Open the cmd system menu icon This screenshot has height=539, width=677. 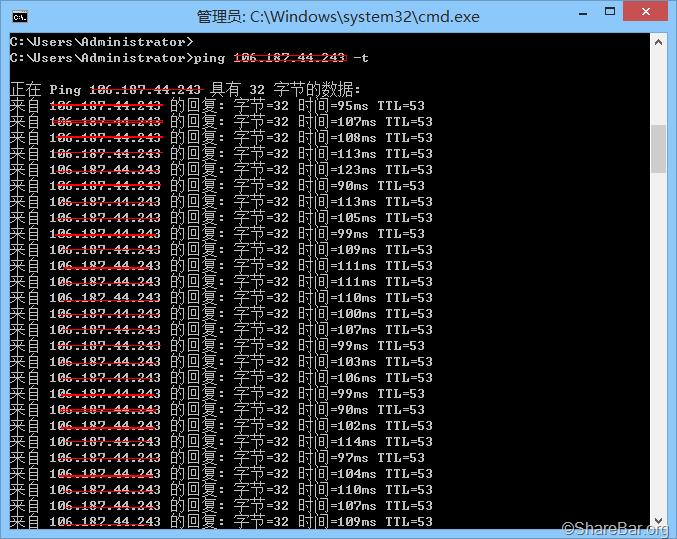click(x=18, y=16)
